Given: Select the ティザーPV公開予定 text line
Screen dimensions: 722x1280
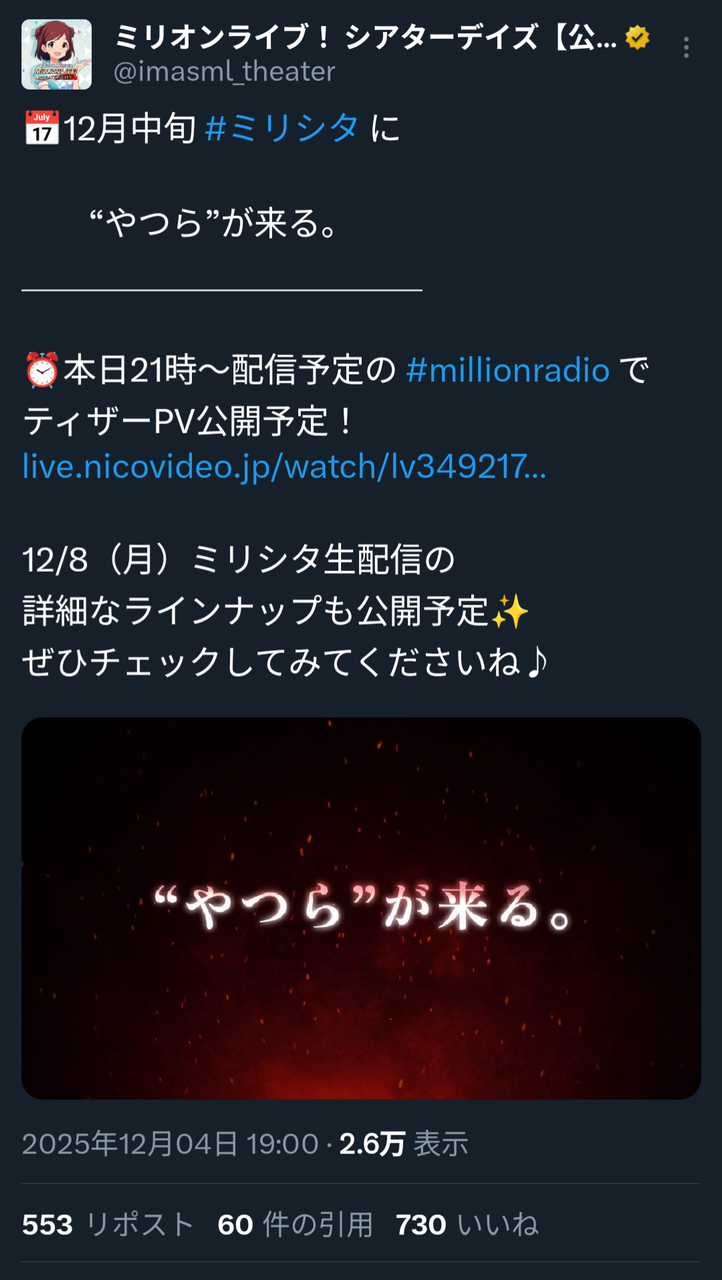Looking at the screenshot, I should (x=188, y=418).
